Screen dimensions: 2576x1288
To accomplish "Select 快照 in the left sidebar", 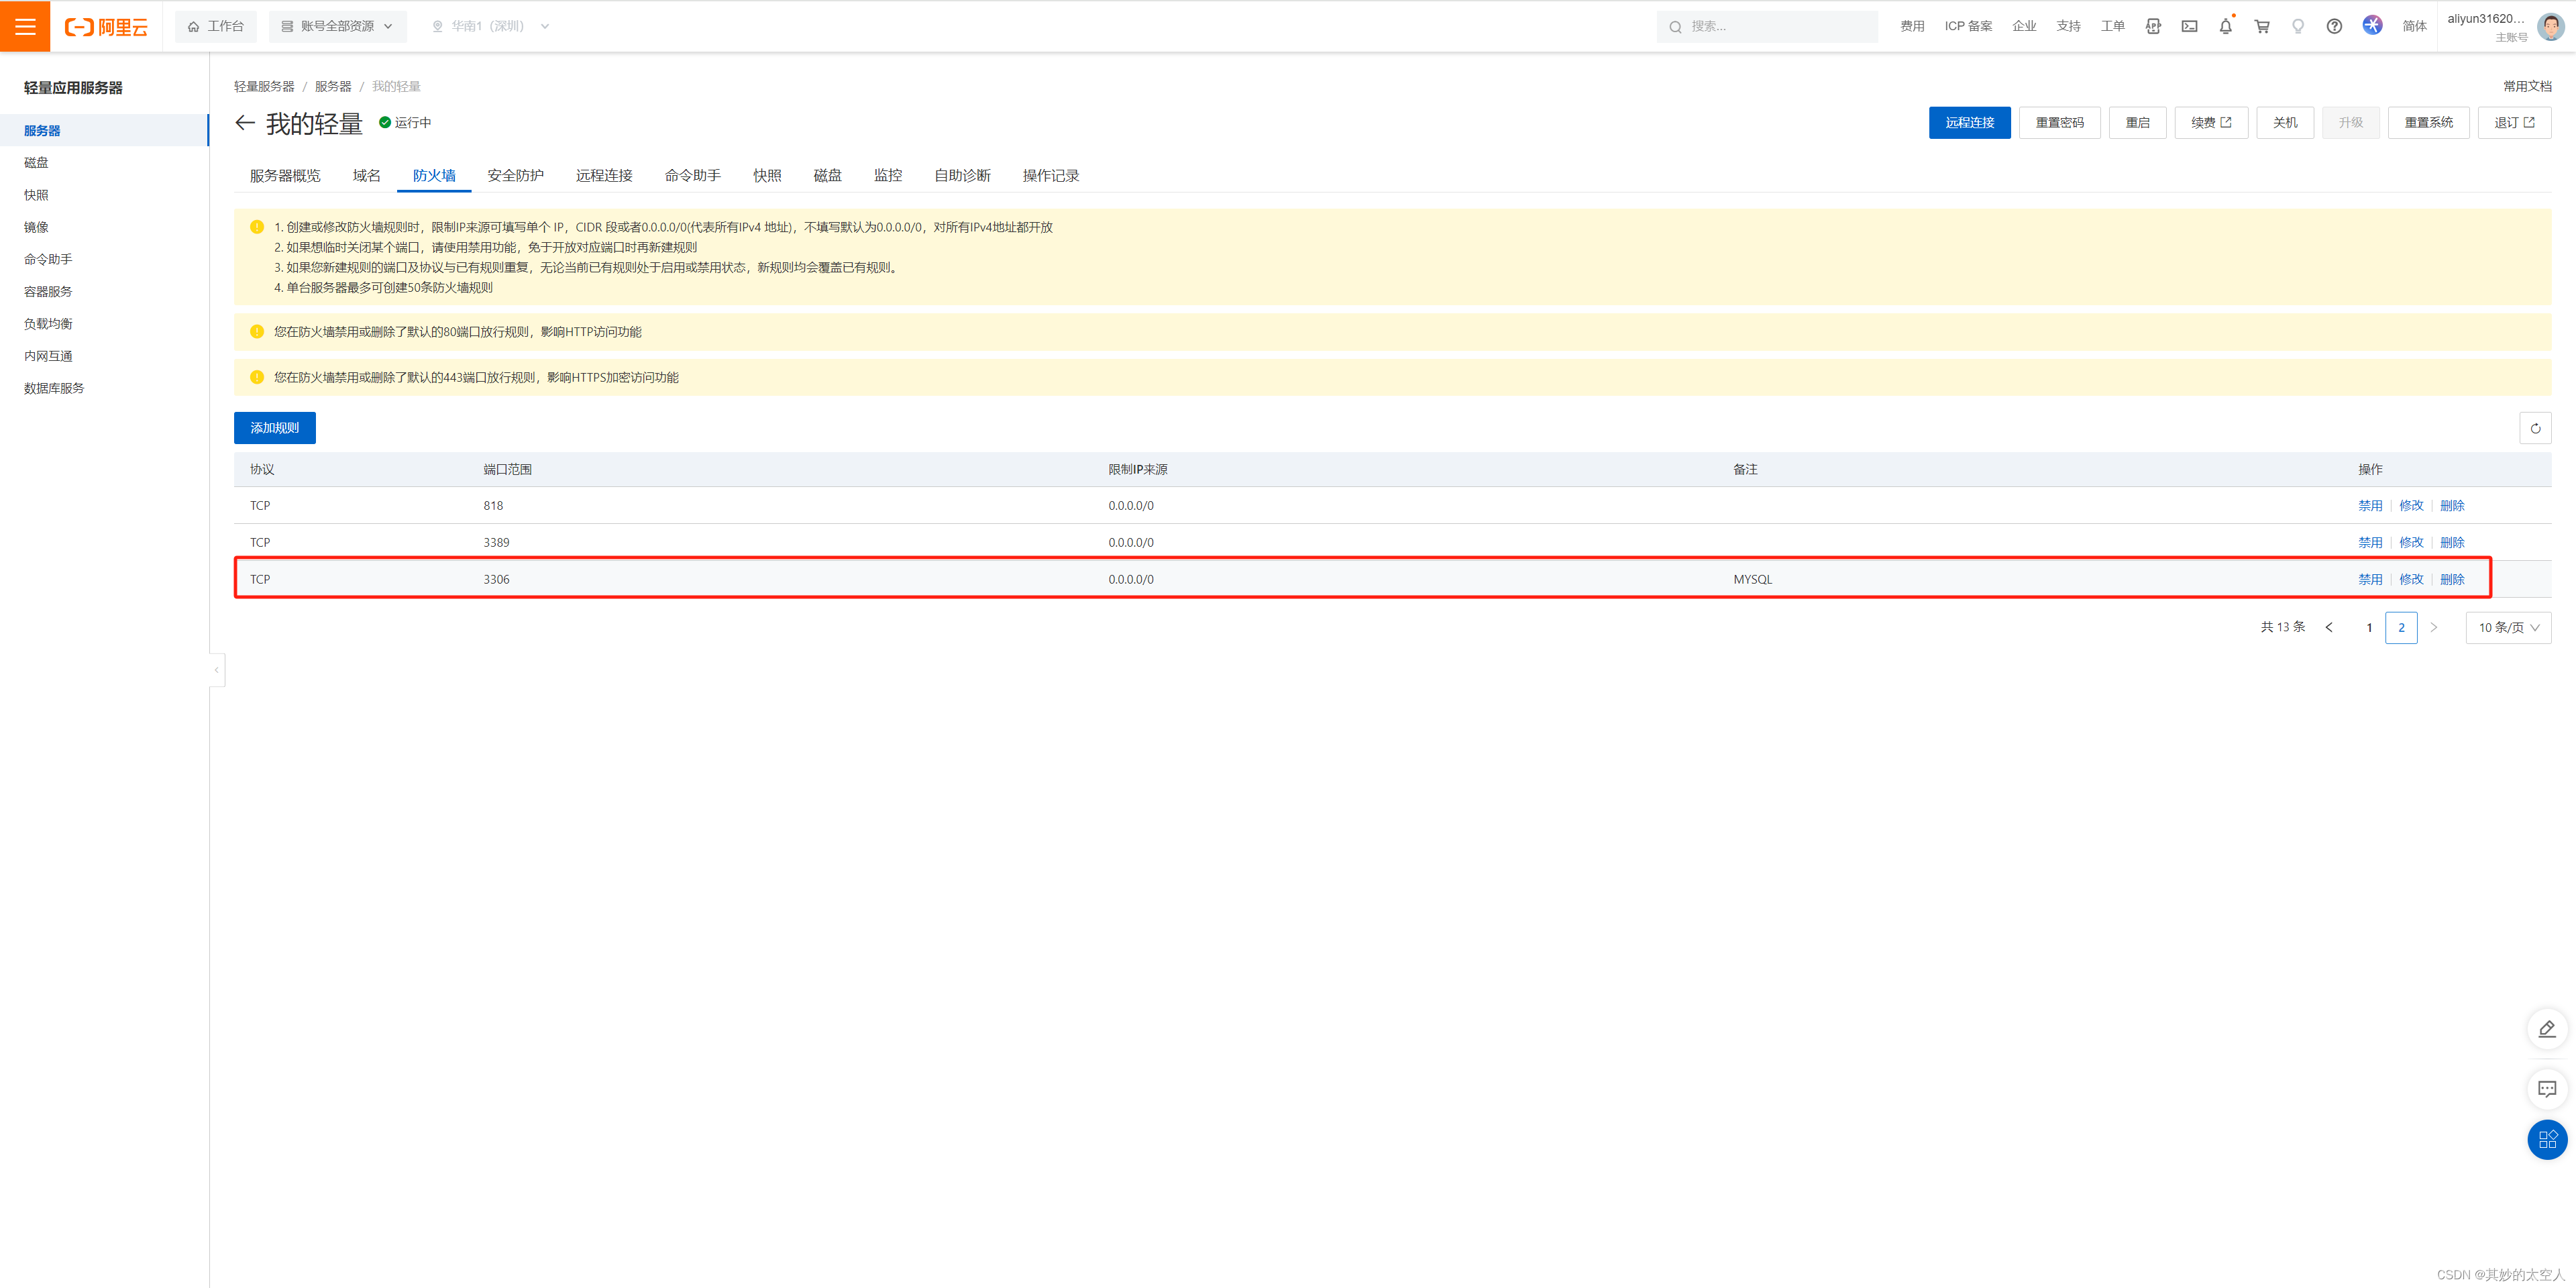I will click(36, 194).
